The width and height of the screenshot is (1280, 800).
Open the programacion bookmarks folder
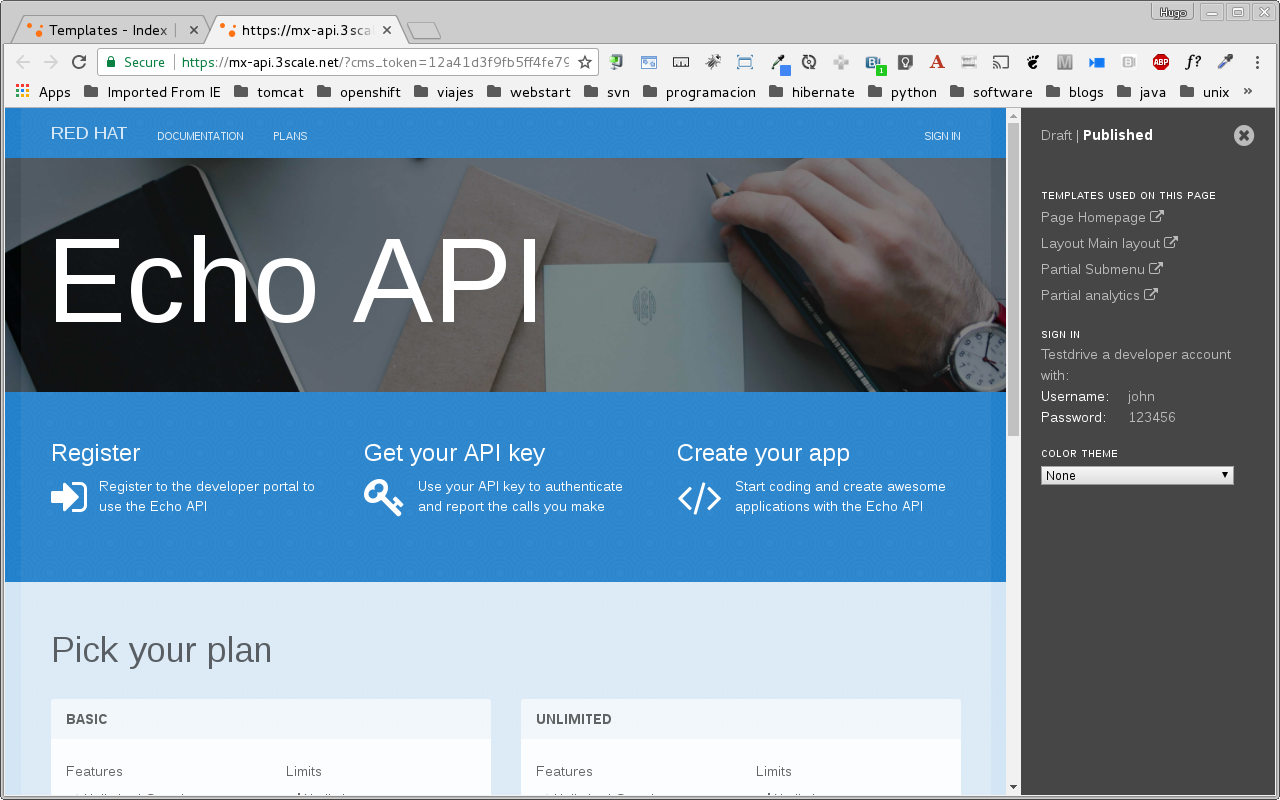coord(700,92)
